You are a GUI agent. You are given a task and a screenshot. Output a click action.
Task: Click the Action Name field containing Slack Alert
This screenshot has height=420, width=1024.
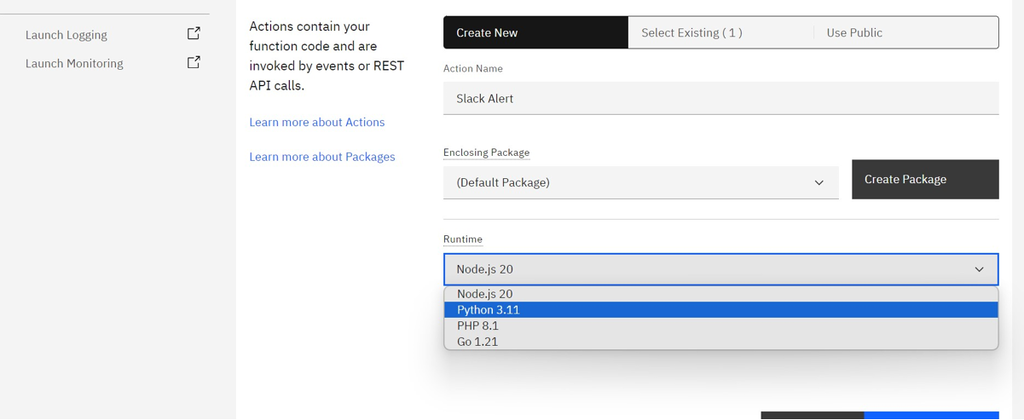[x=721, y=98]
